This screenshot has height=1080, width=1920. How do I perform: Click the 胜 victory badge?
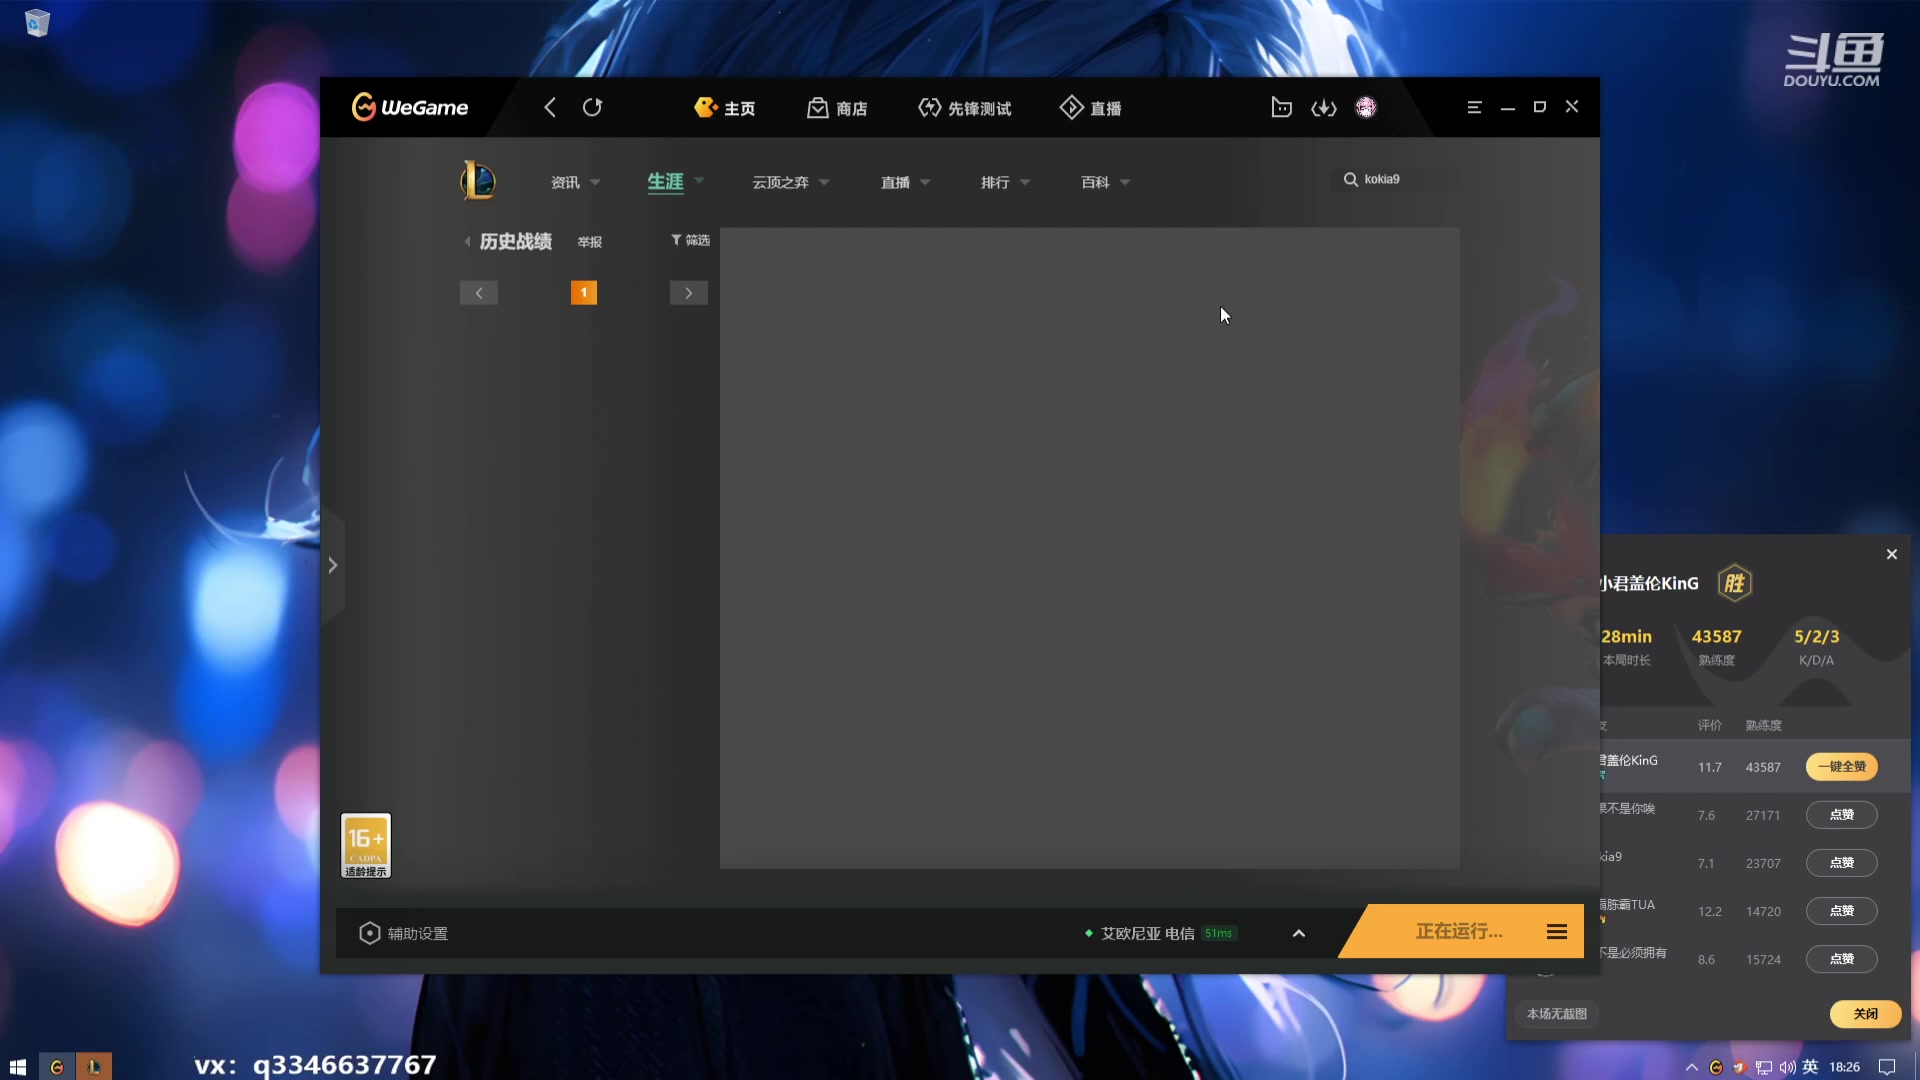pos(1735,583)
